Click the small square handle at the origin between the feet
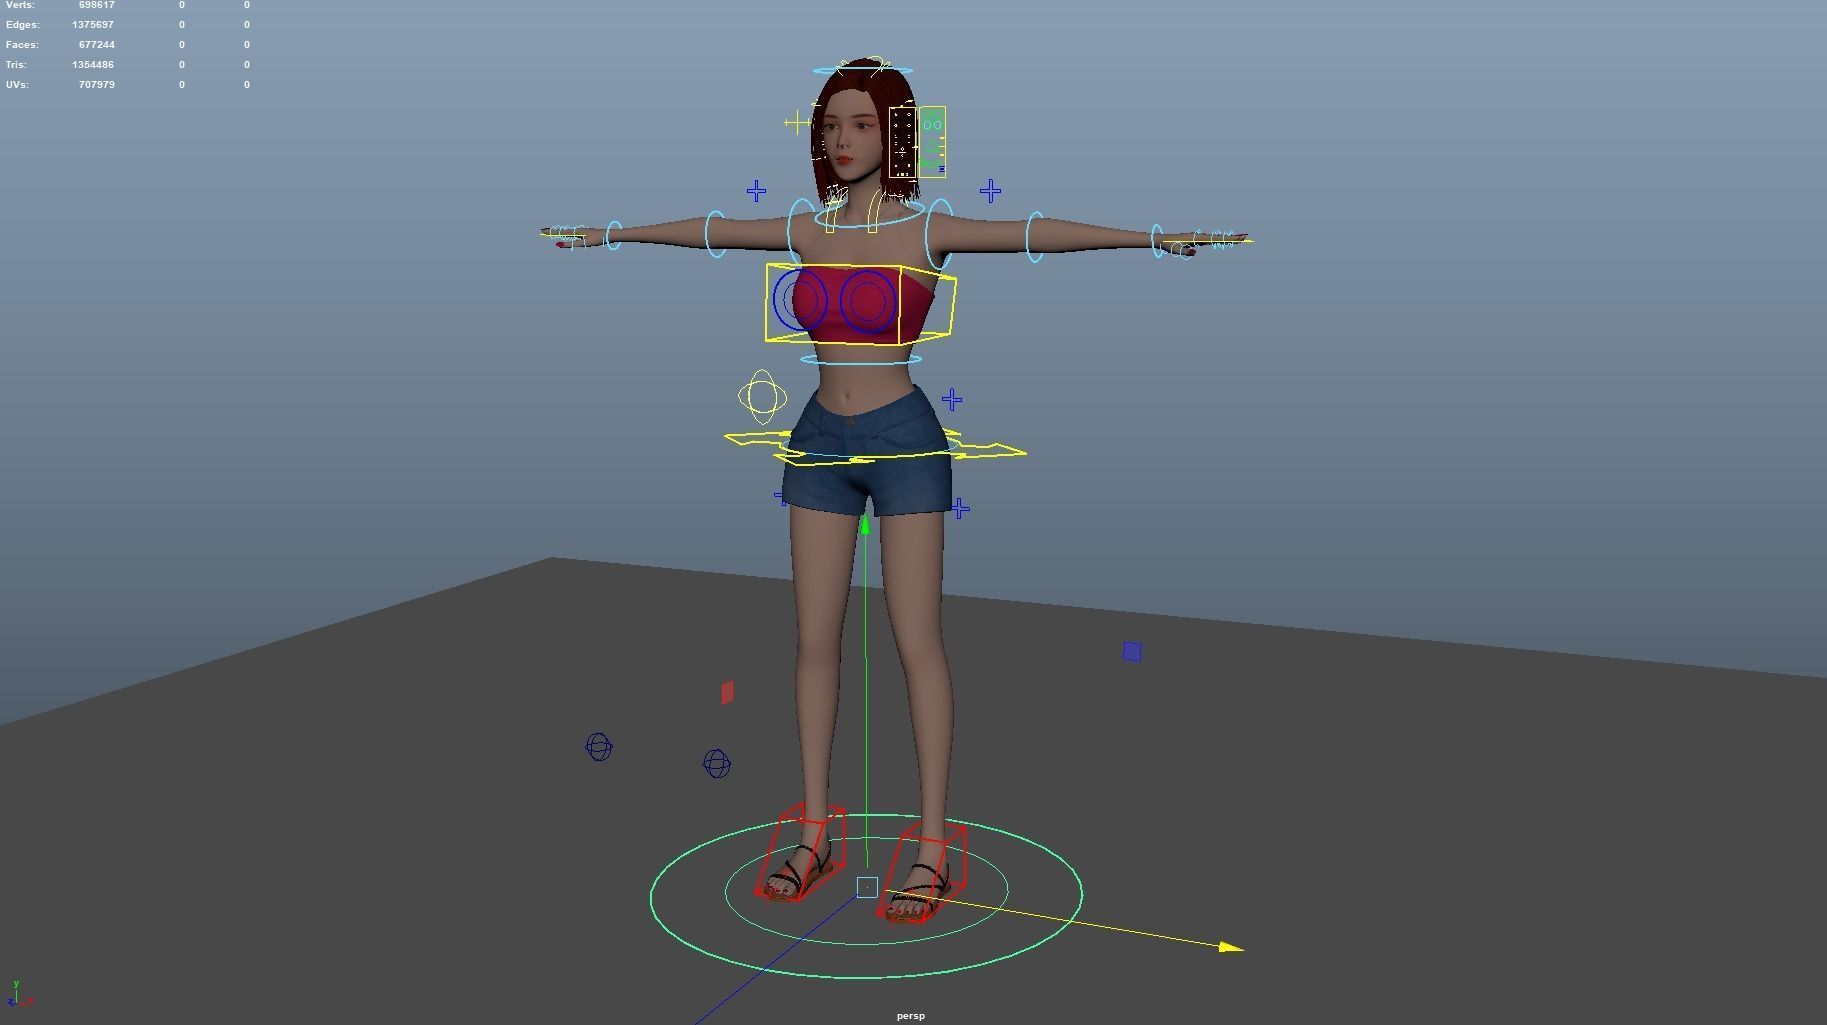The height and width of the screenshot is (1025, 1827). point(867,887)
